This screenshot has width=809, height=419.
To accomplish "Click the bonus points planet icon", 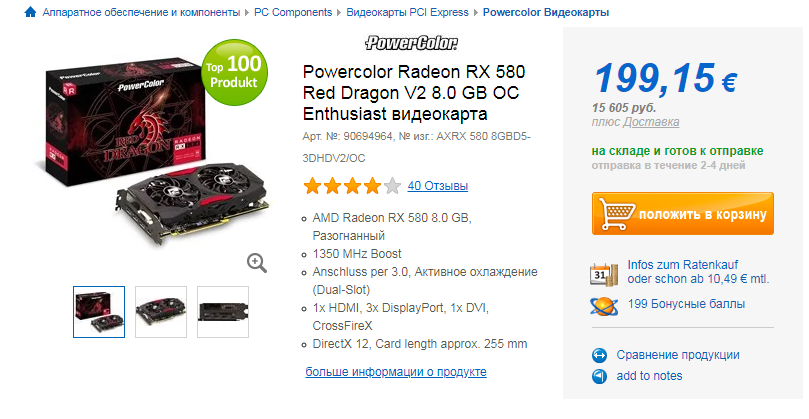I will pyautogui.click(x=604, y=305).
